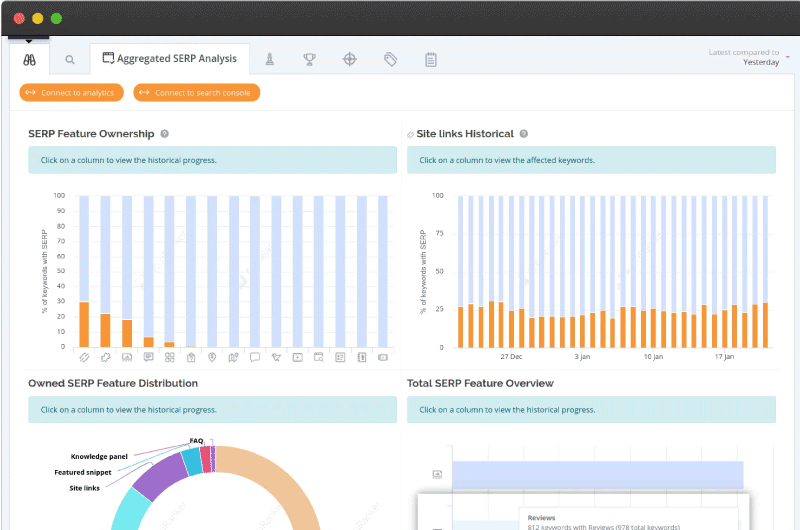This screenshot has width=800, height=530.
Task: Click the Owned SERP Feature Distribution heading
Action: point(113,383)
